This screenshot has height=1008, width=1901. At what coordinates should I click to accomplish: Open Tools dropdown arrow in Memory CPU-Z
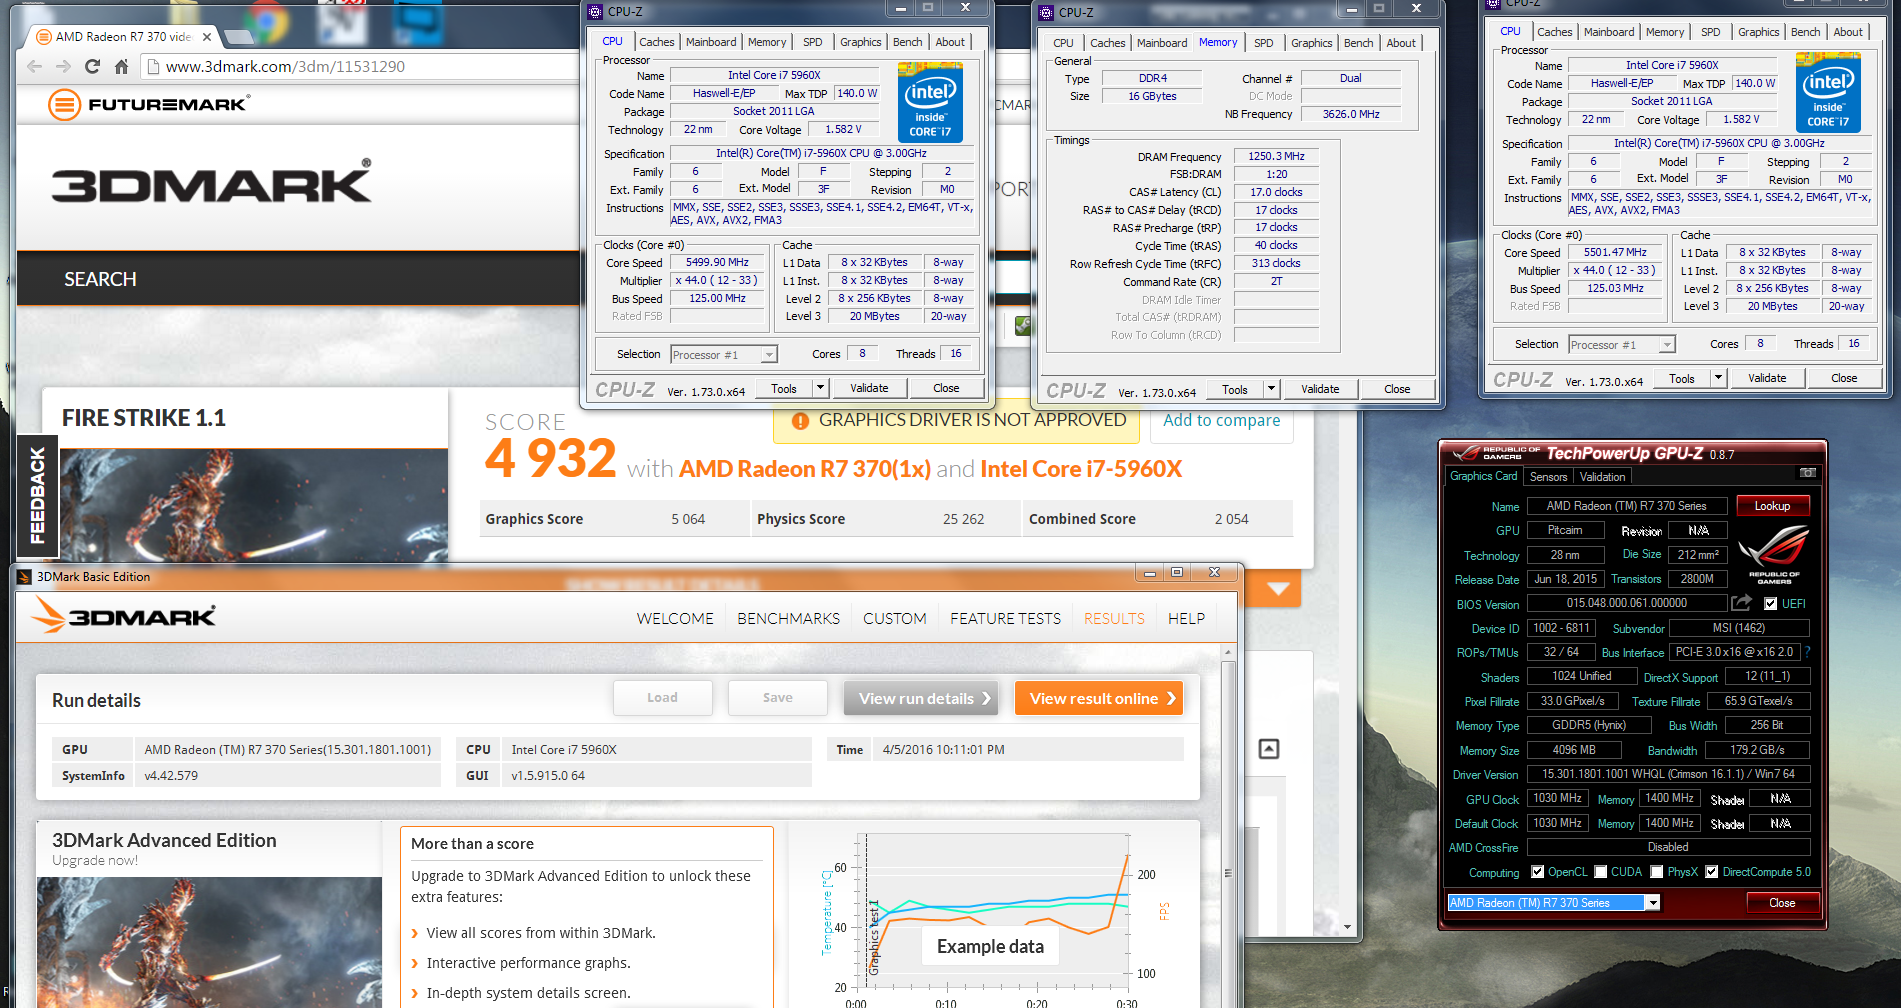1271,389
